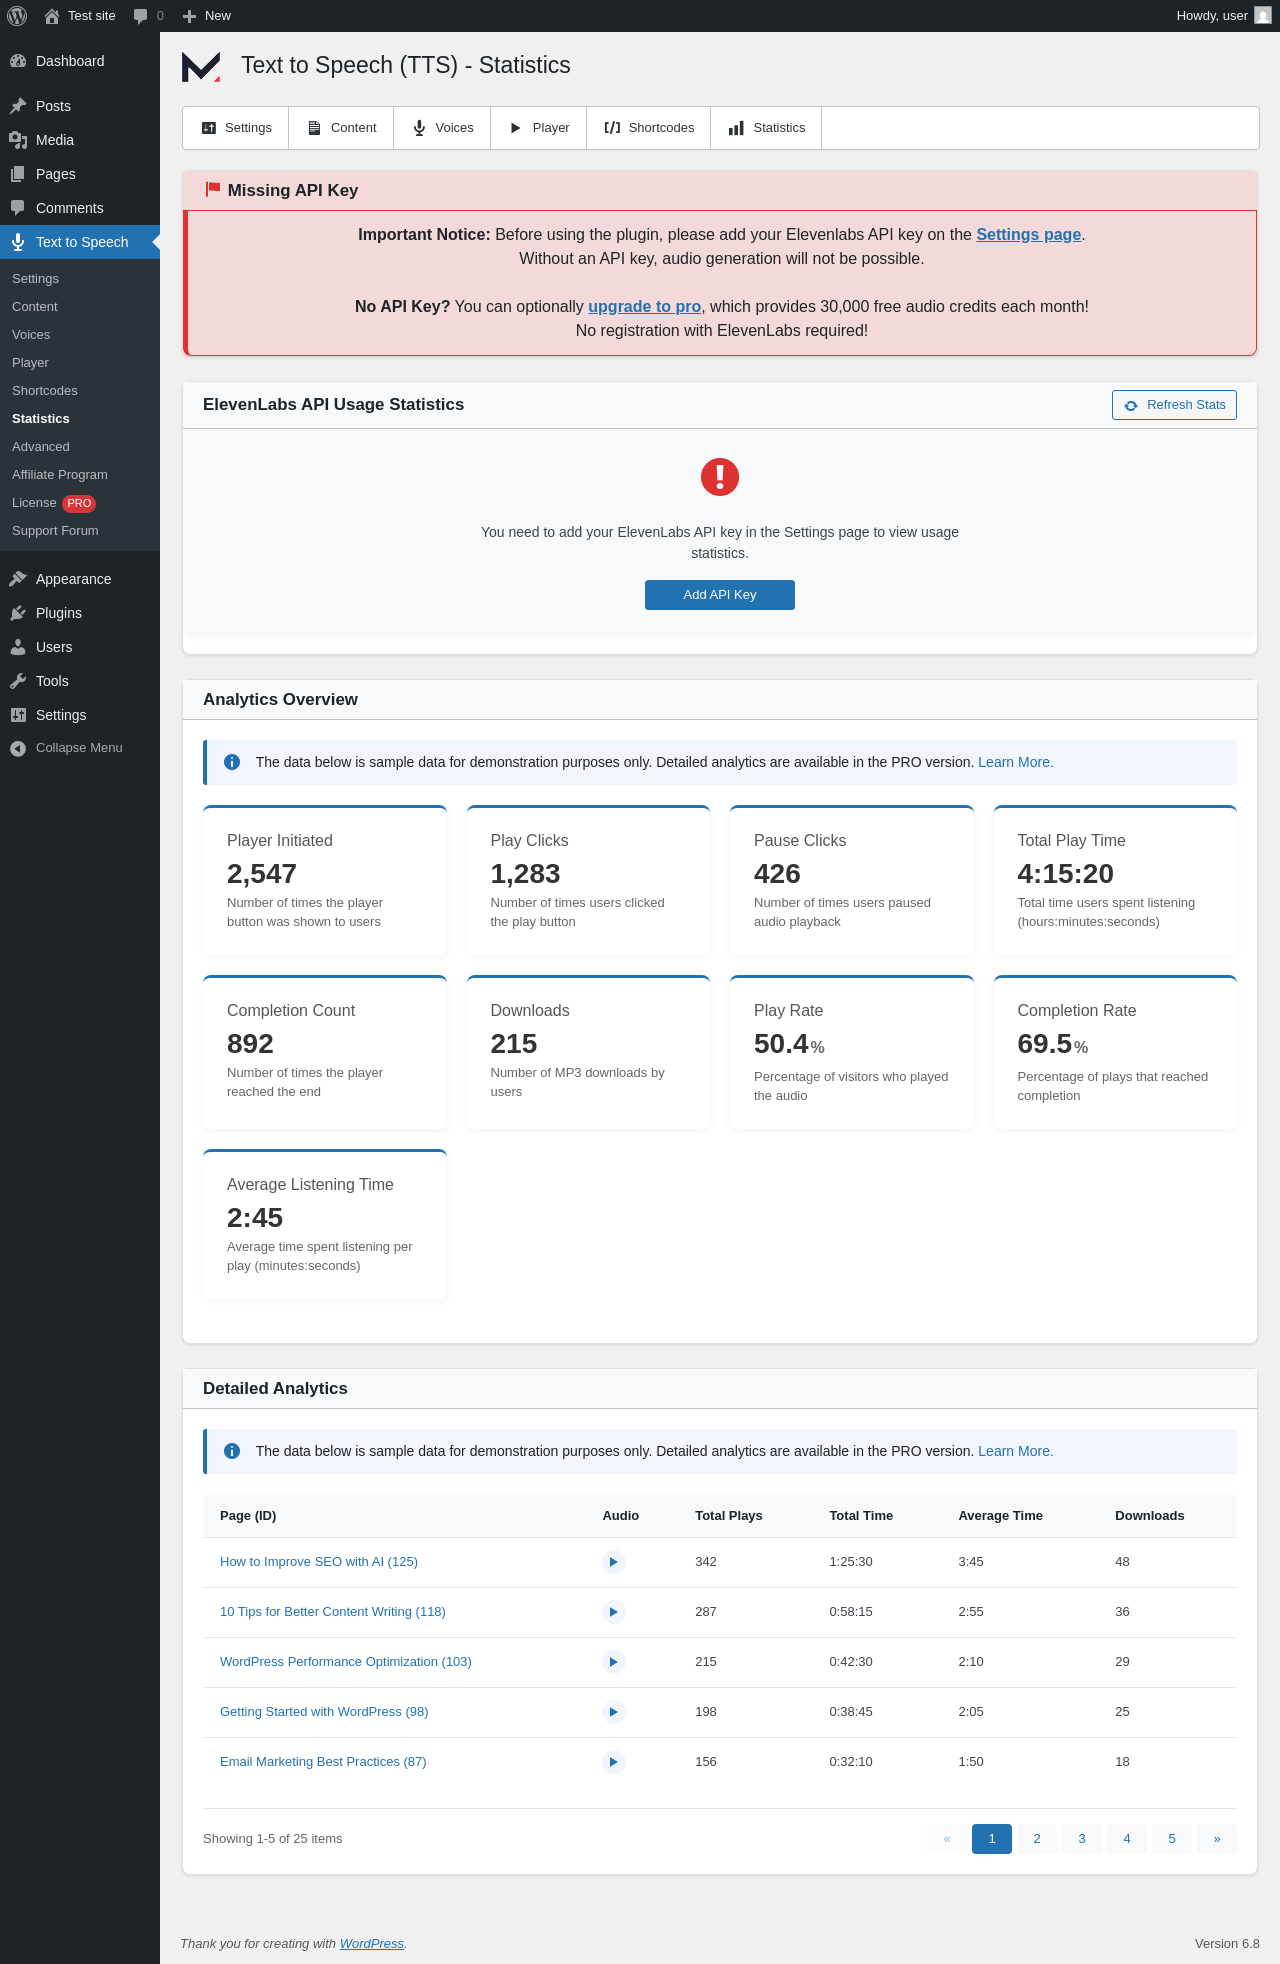1280x1964 pixels.
Task: Open Test site home link
Action: click(x=80, y=16)
